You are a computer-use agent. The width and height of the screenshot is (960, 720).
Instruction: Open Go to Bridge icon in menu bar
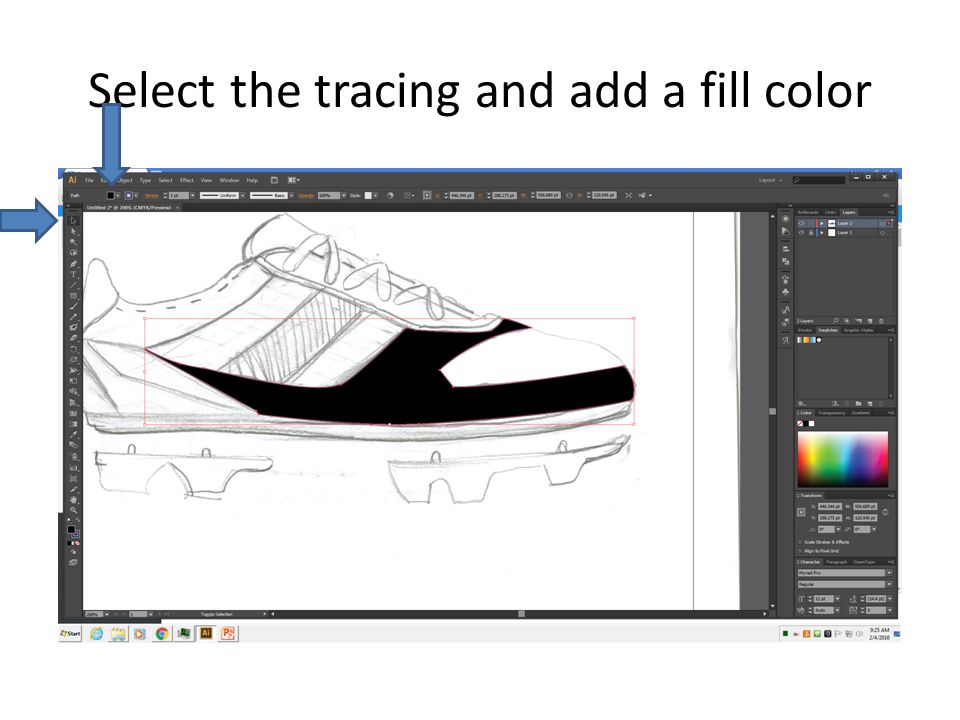(x=274, y=180)
